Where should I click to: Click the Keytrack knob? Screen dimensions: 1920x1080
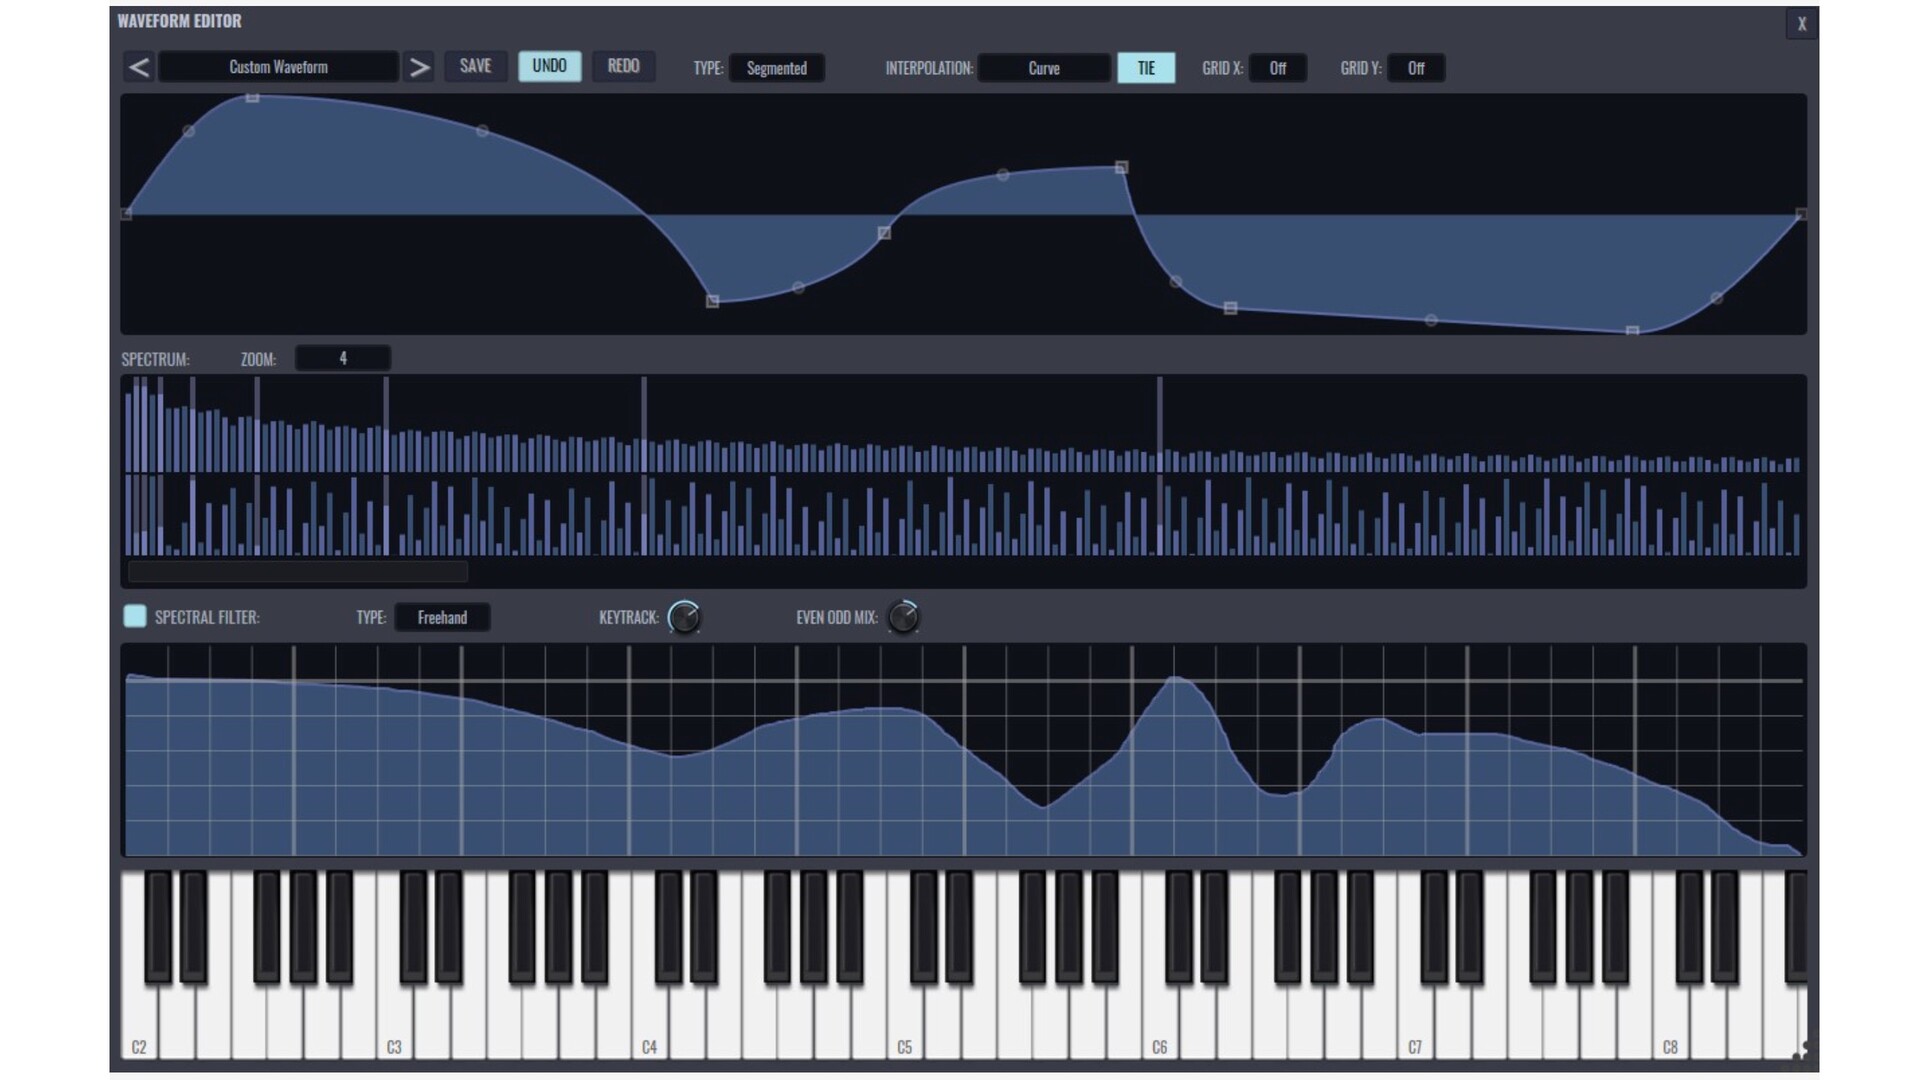click(684, 617)
